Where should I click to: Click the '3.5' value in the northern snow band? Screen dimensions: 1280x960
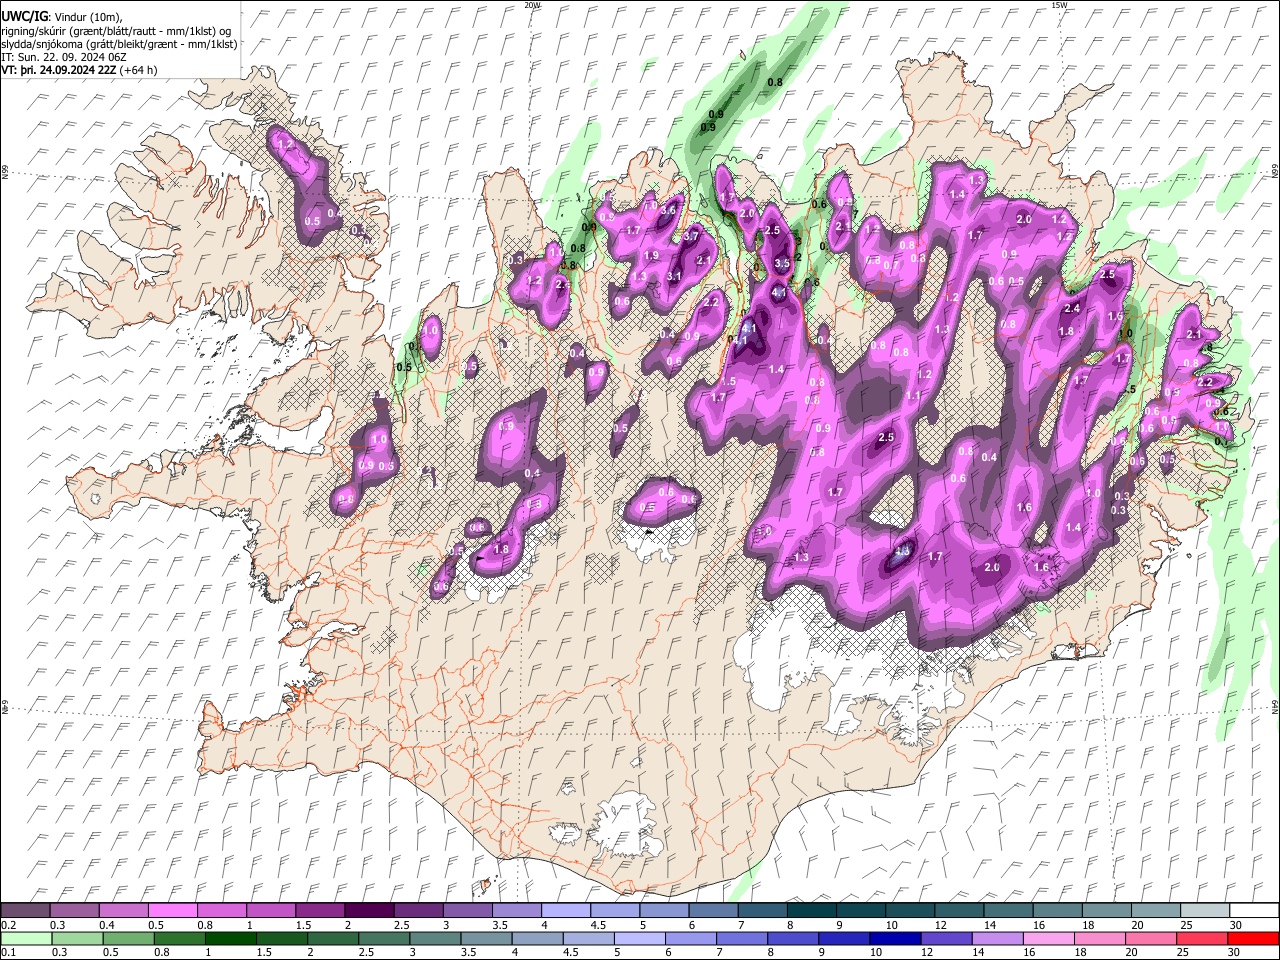pyautogui.click(x=782, y=263)
